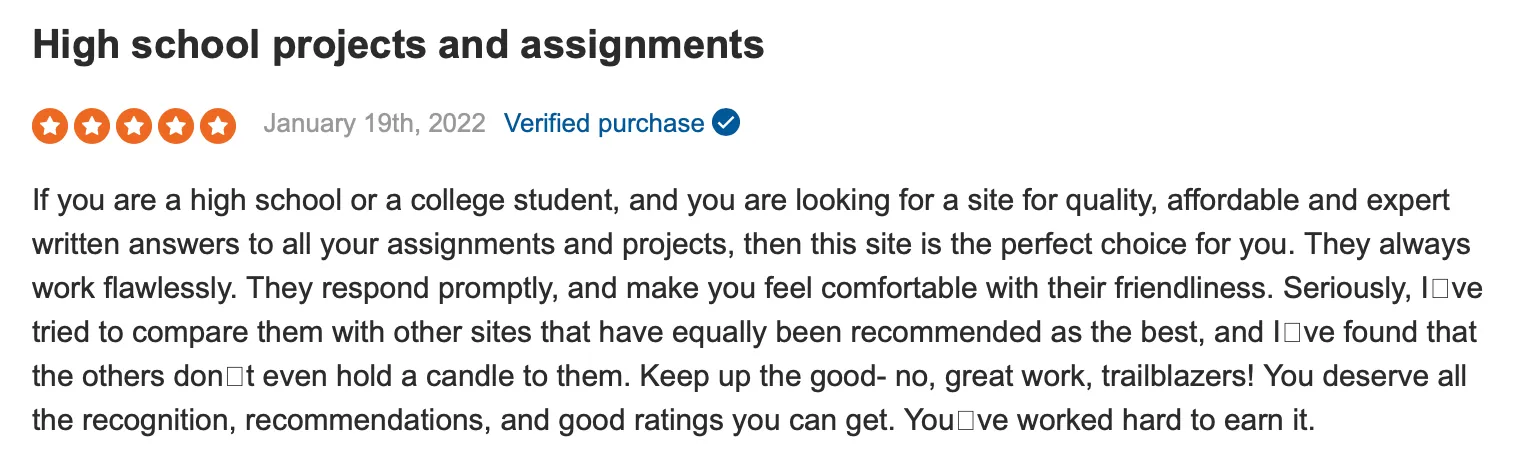
Task: Click the fifth orange rating star
Action: pos(218,126)
